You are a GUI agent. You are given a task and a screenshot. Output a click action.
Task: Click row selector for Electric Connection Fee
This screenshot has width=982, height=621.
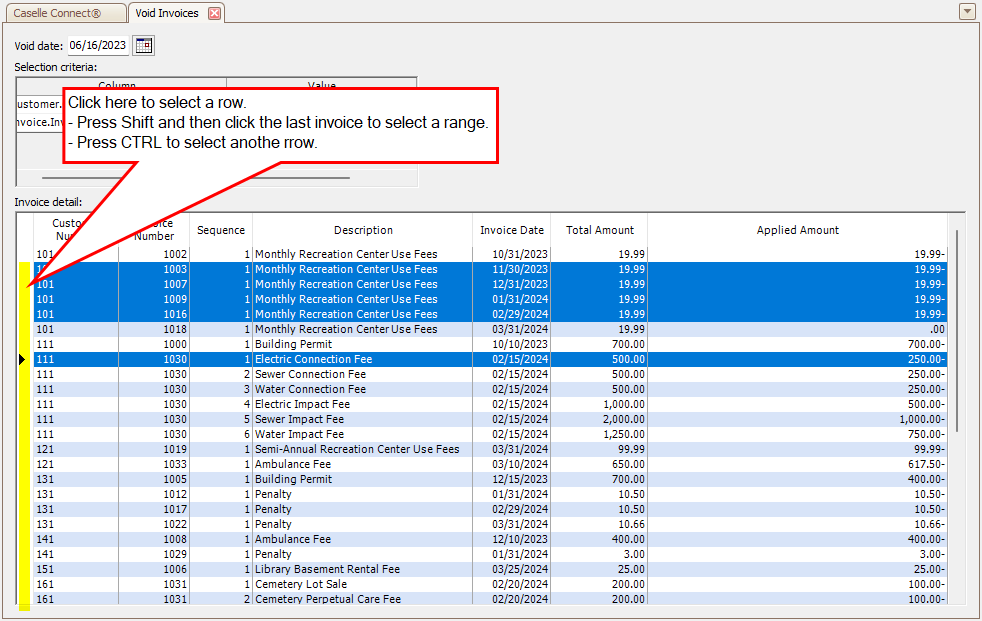point(24,359)
